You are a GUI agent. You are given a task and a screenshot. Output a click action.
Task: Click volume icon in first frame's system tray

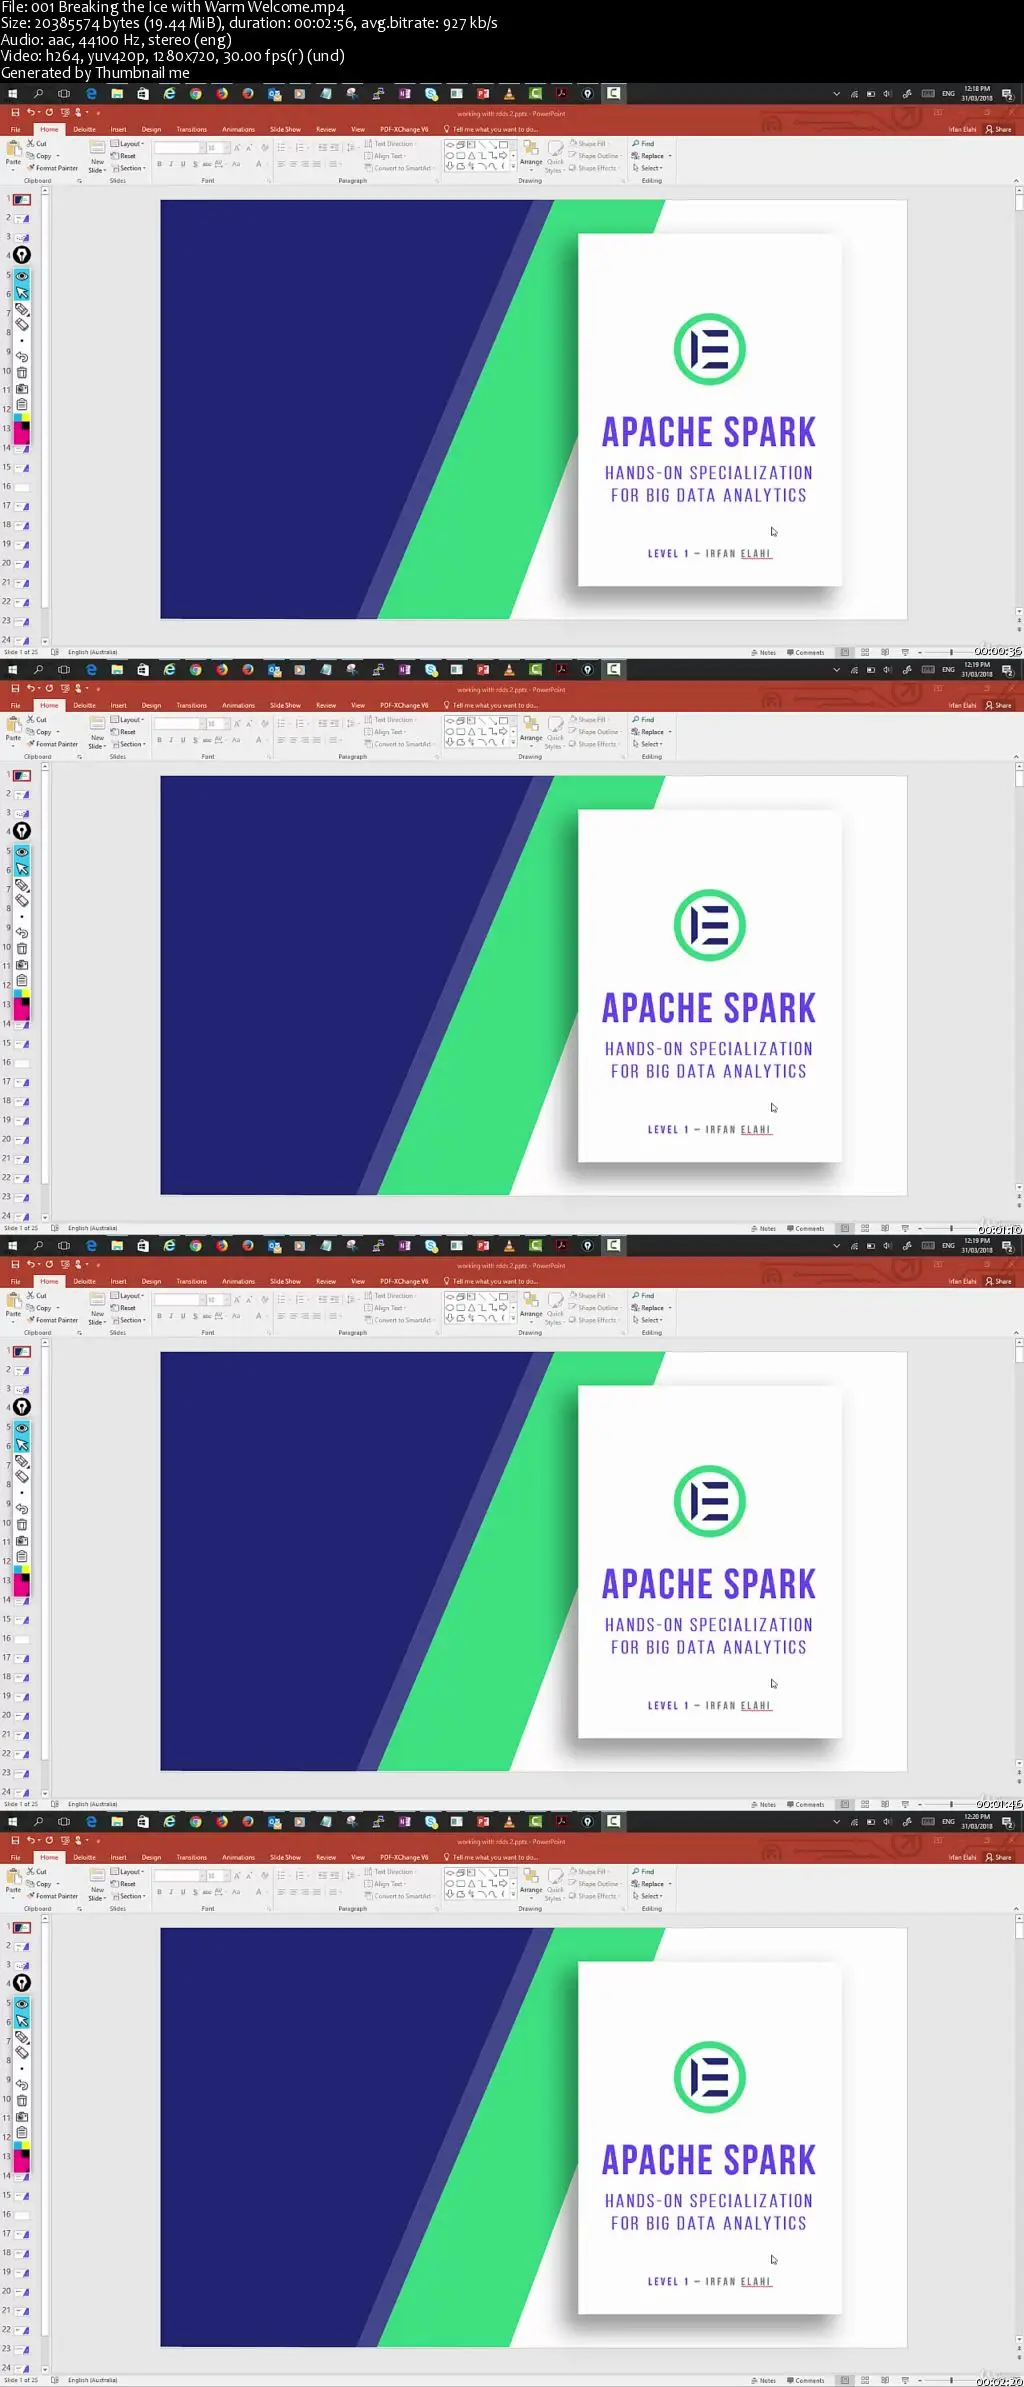(887, 94)
